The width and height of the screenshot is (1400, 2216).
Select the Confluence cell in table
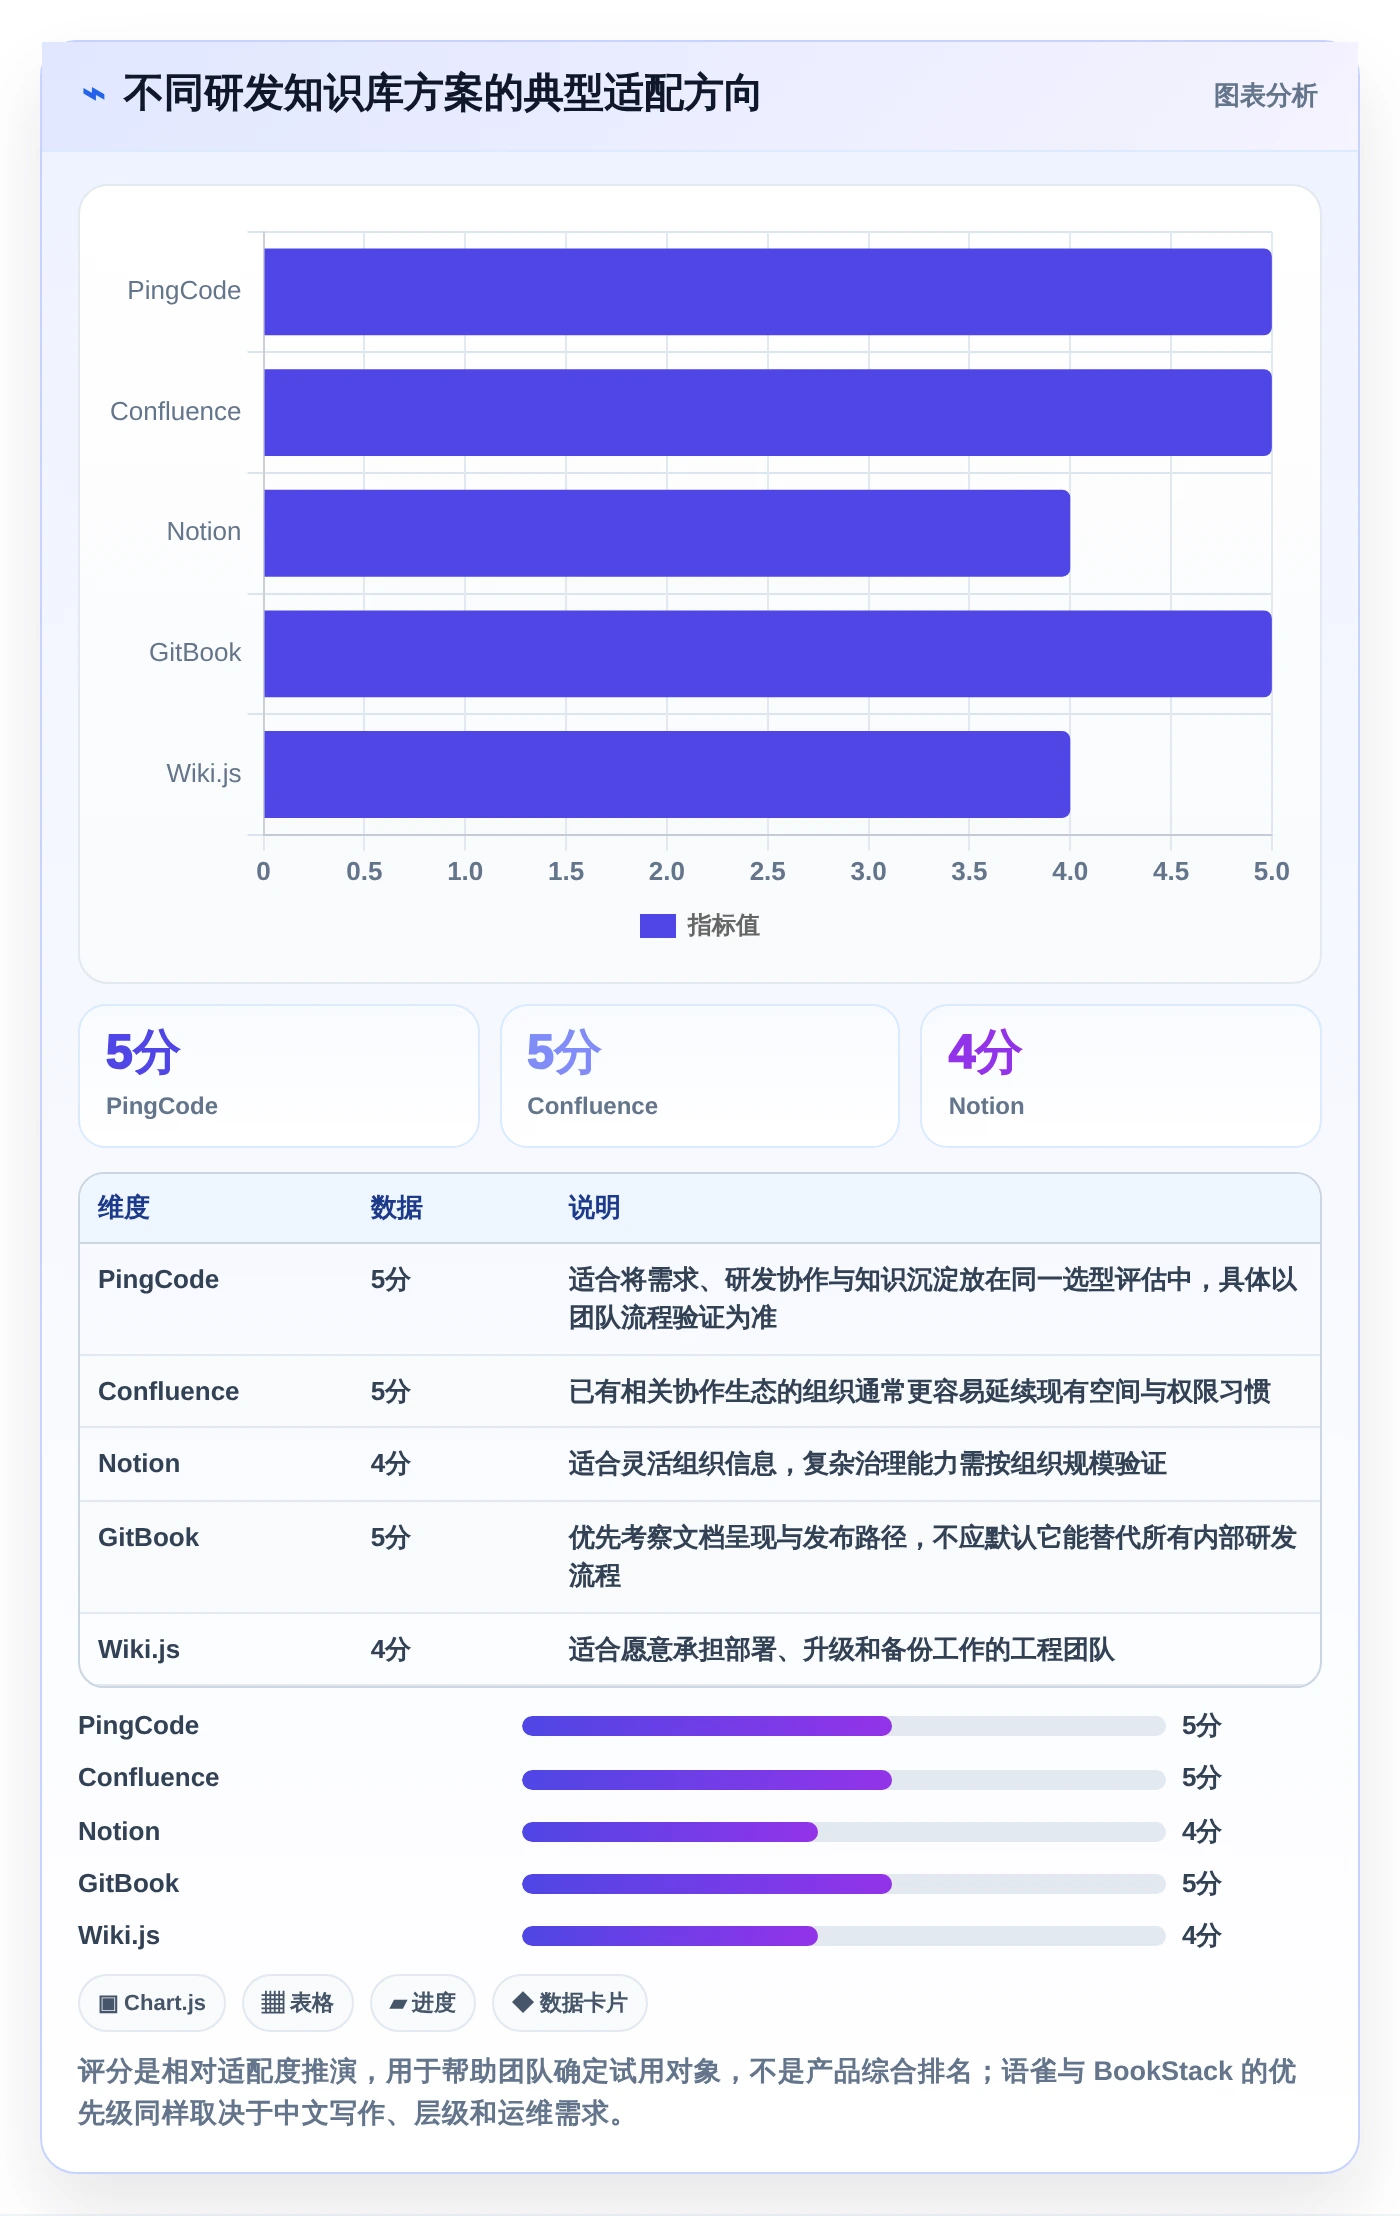click(168, 1391)
